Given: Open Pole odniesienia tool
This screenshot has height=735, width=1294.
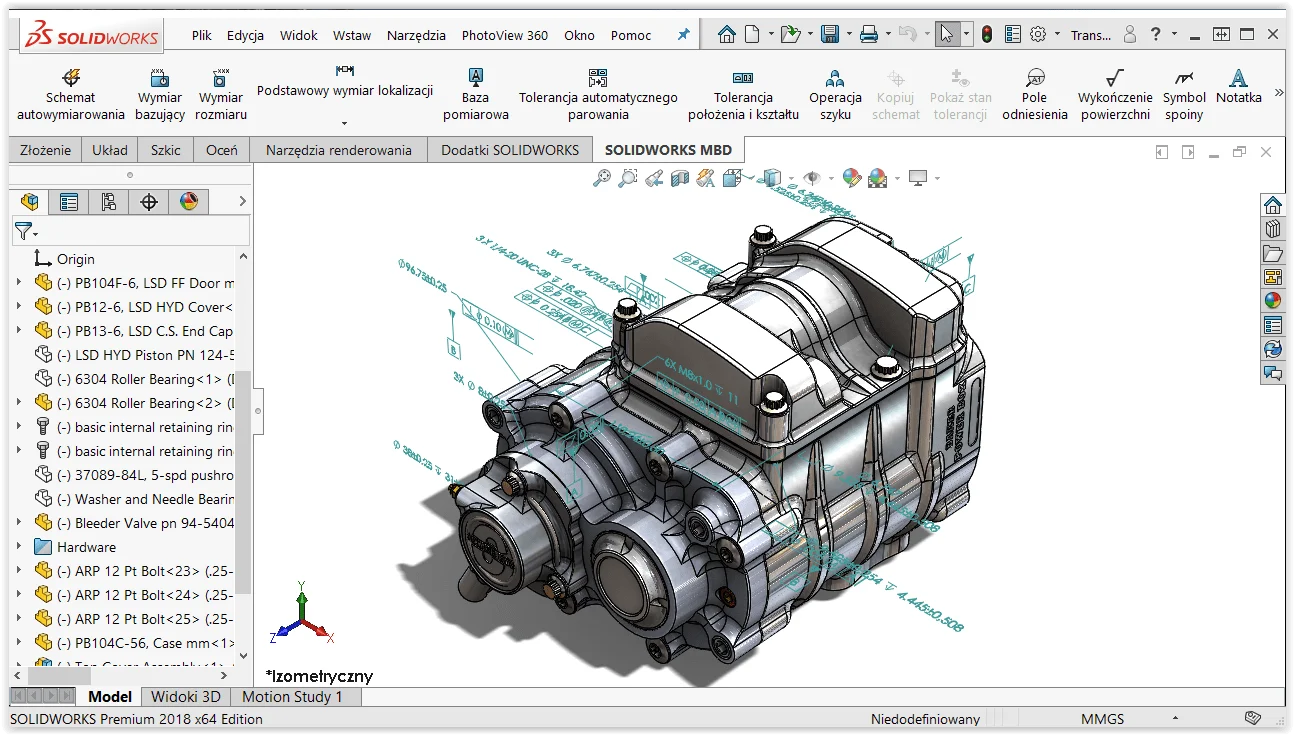Looking at the screenshot, I should (x=1035, y=94).
